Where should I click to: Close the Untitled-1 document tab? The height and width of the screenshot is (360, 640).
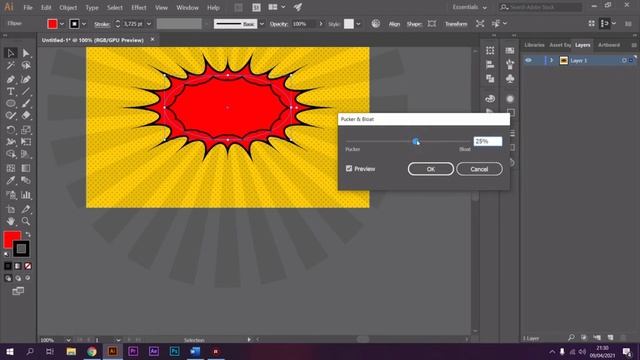click(152, 40)
